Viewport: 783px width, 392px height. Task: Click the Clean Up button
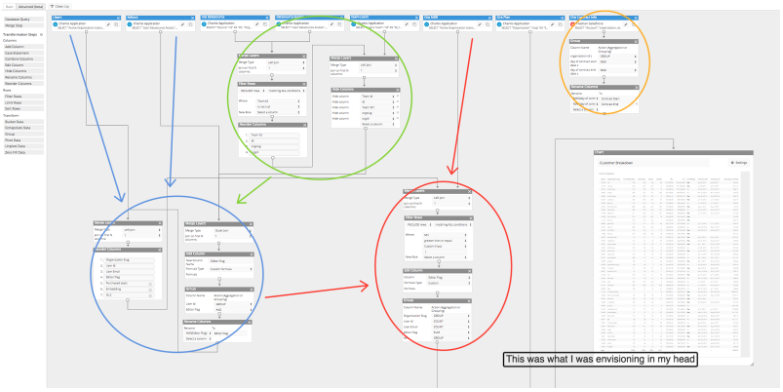[60, 6]
